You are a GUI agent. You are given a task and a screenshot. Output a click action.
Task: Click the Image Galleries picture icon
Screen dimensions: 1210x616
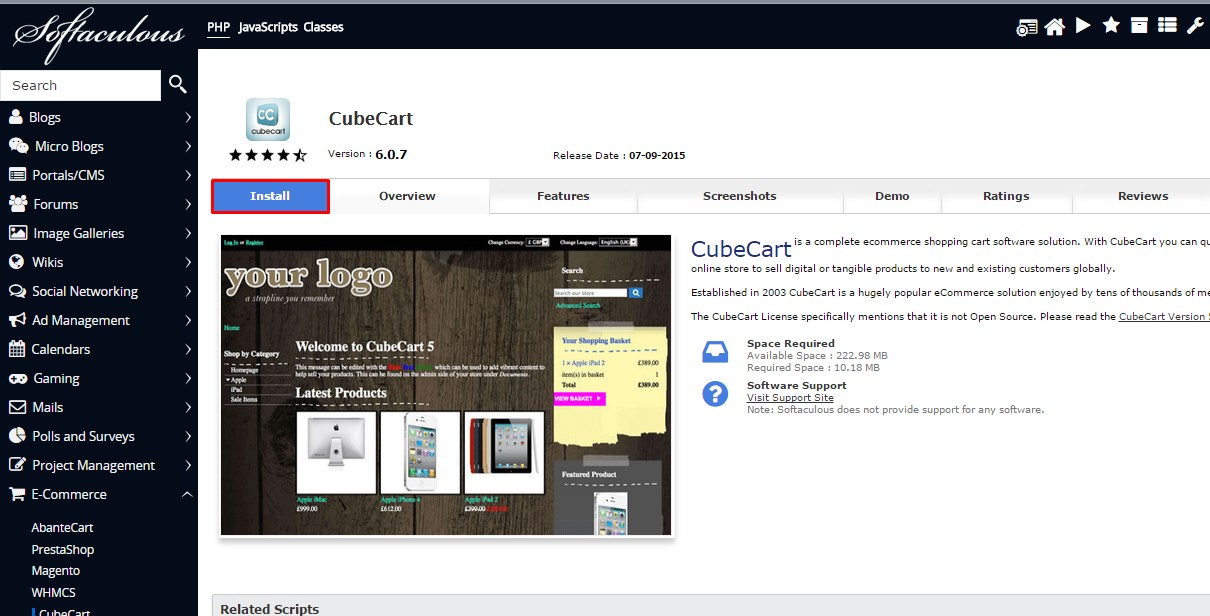tap(17, 233)
